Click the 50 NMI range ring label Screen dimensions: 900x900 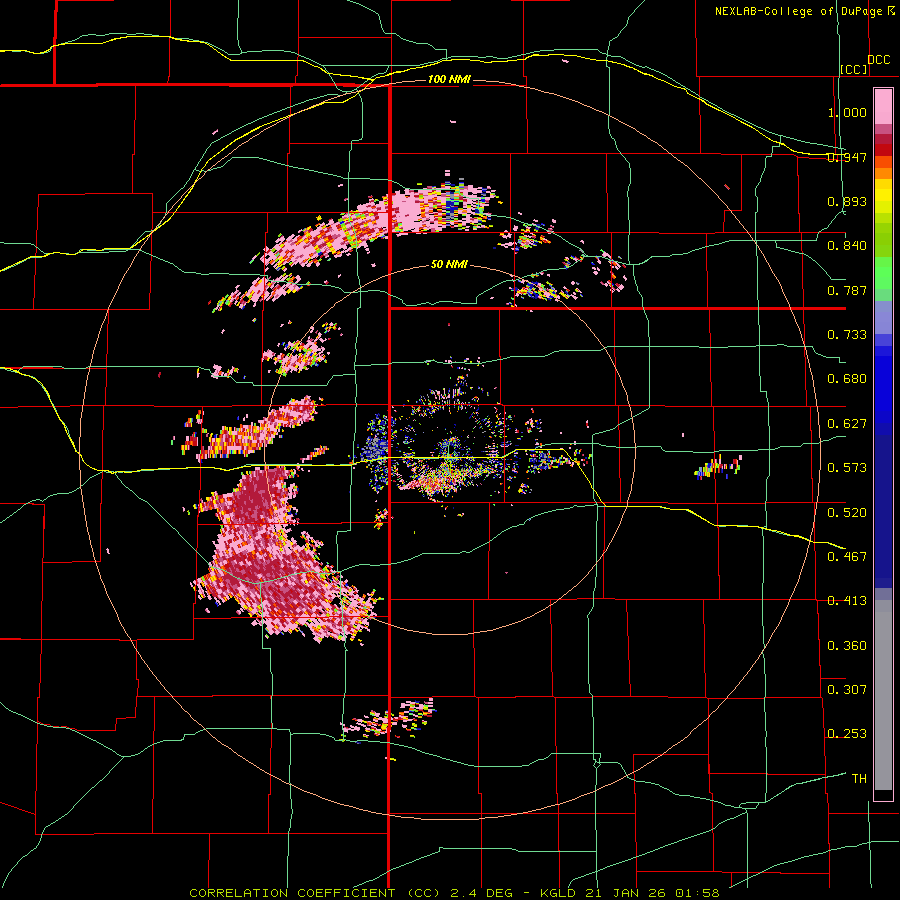click(x=449, y=265)
